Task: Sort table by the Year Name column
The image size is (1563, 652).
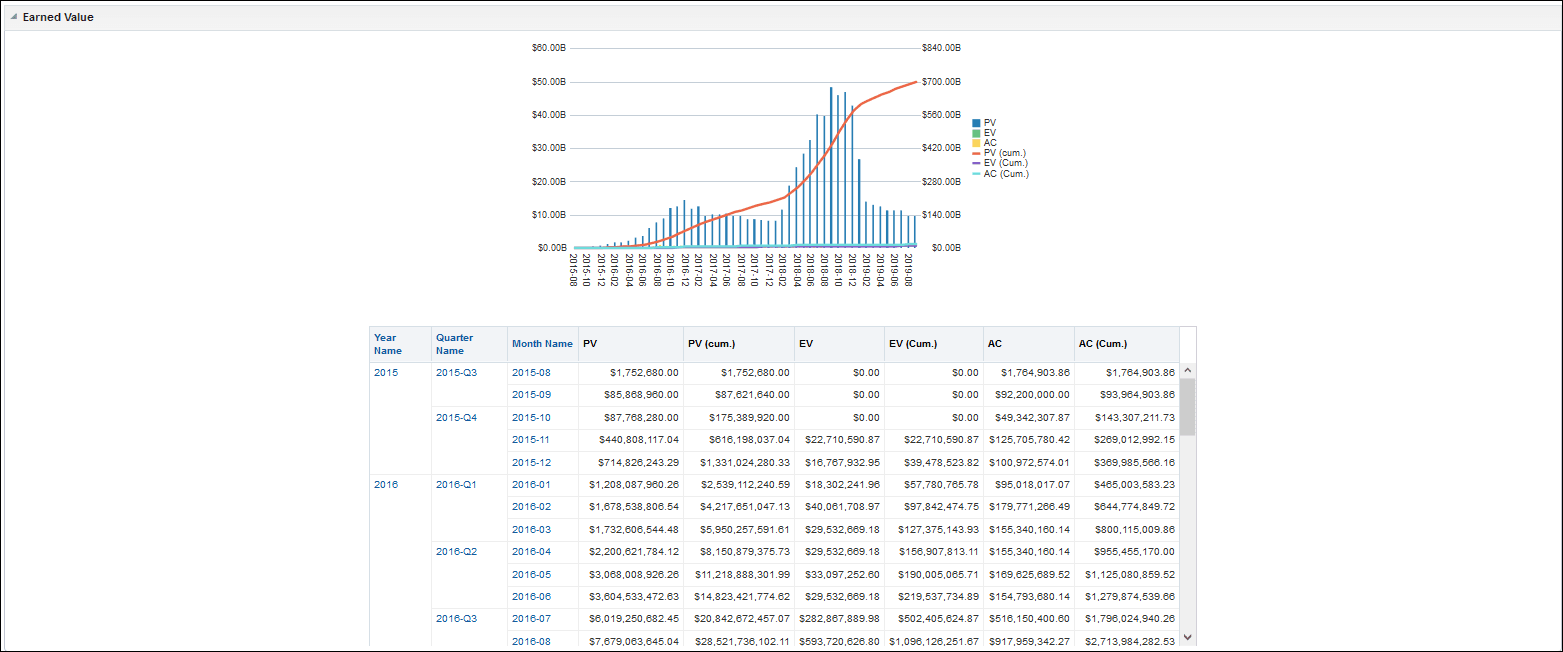Action: point(388,343)
